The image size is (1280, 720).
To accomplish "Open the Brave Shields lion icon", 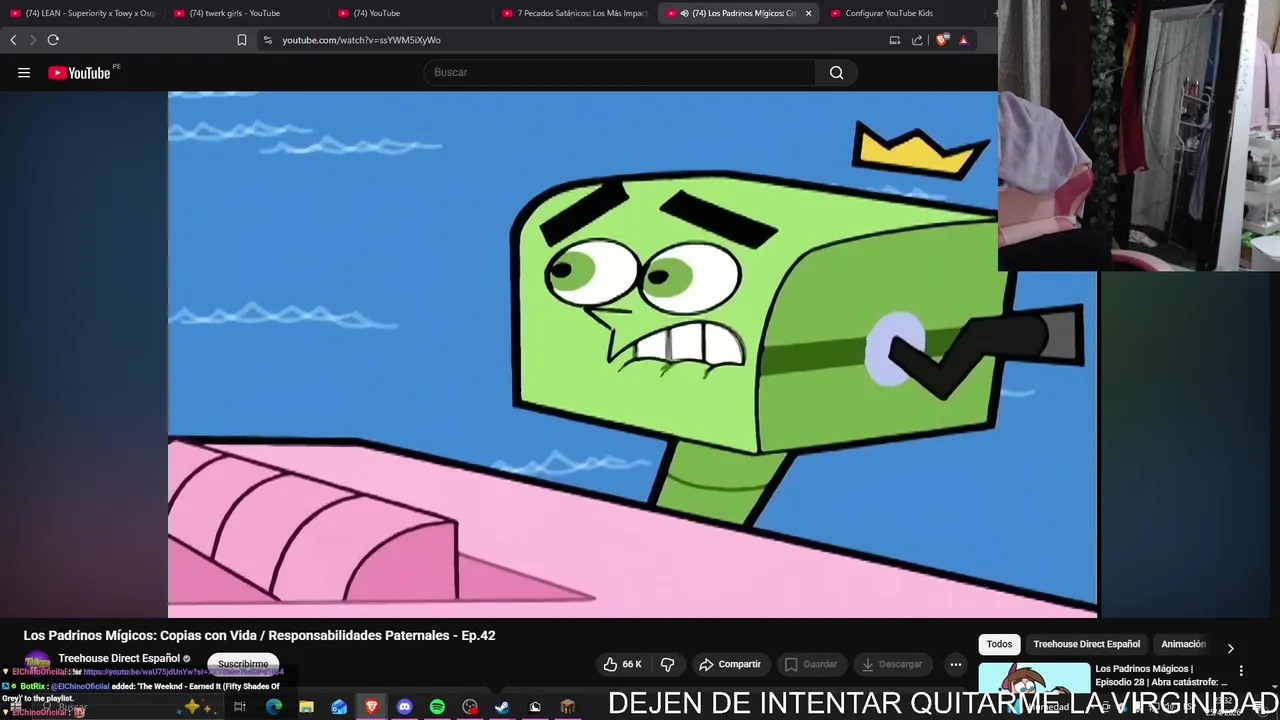I will click(x=941, y=40).
